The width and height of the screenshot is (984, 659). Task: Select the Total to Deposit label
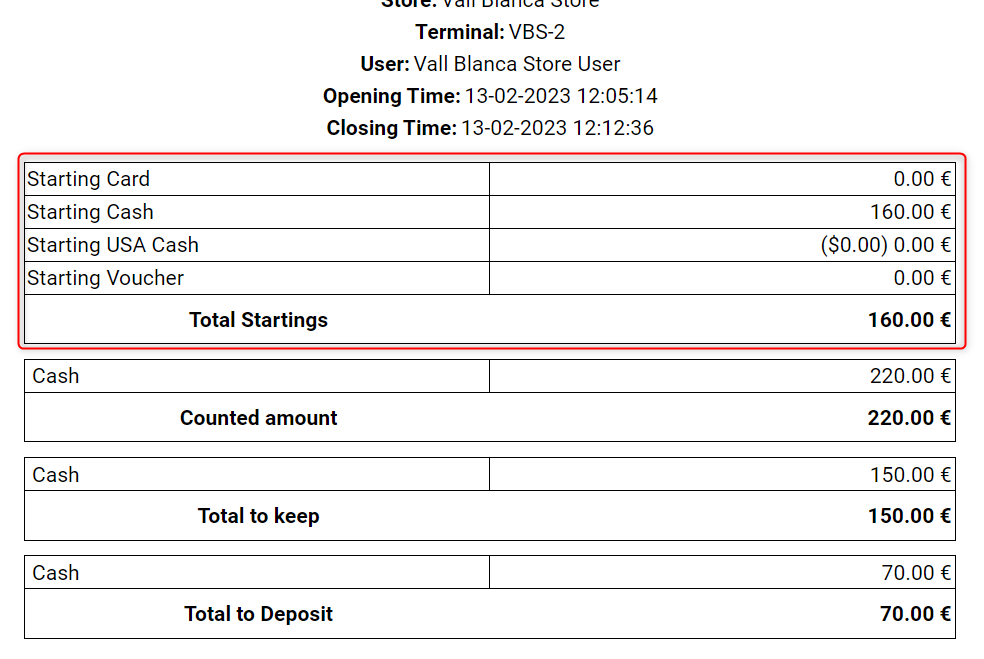258,614
